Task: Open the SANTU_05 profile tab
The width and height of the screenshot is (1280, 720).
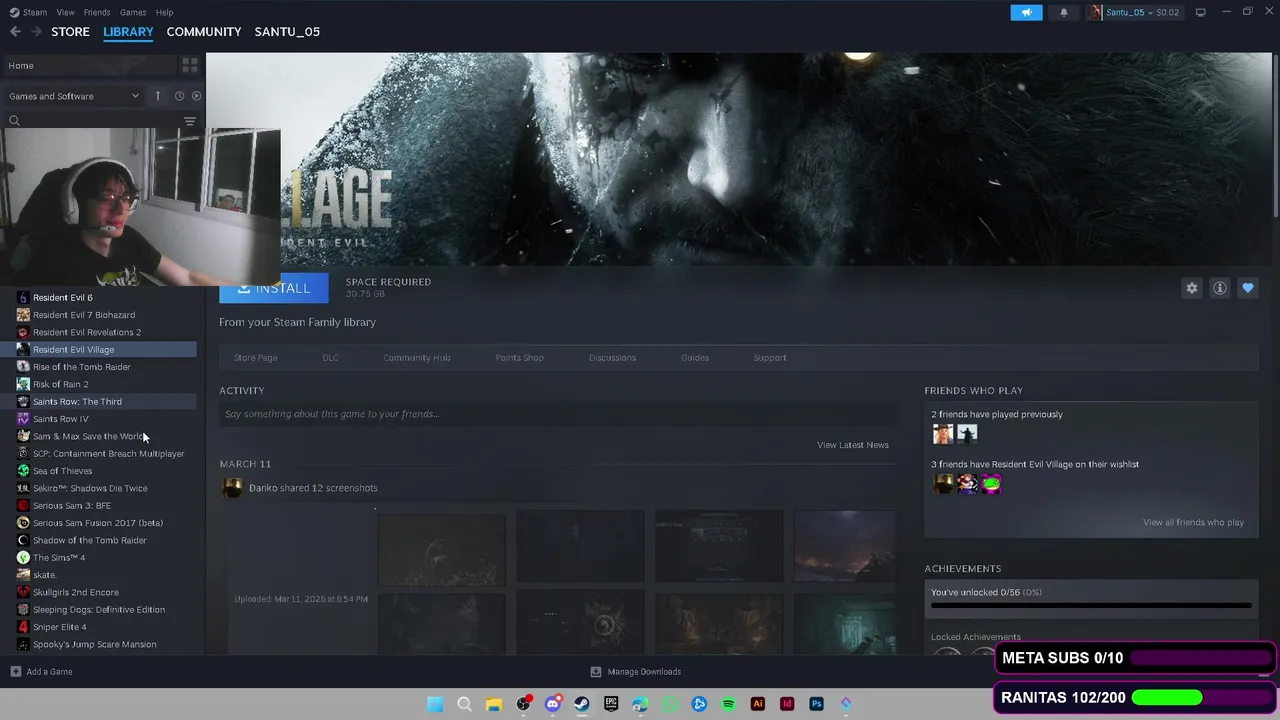Action: [x=287, y=32]
